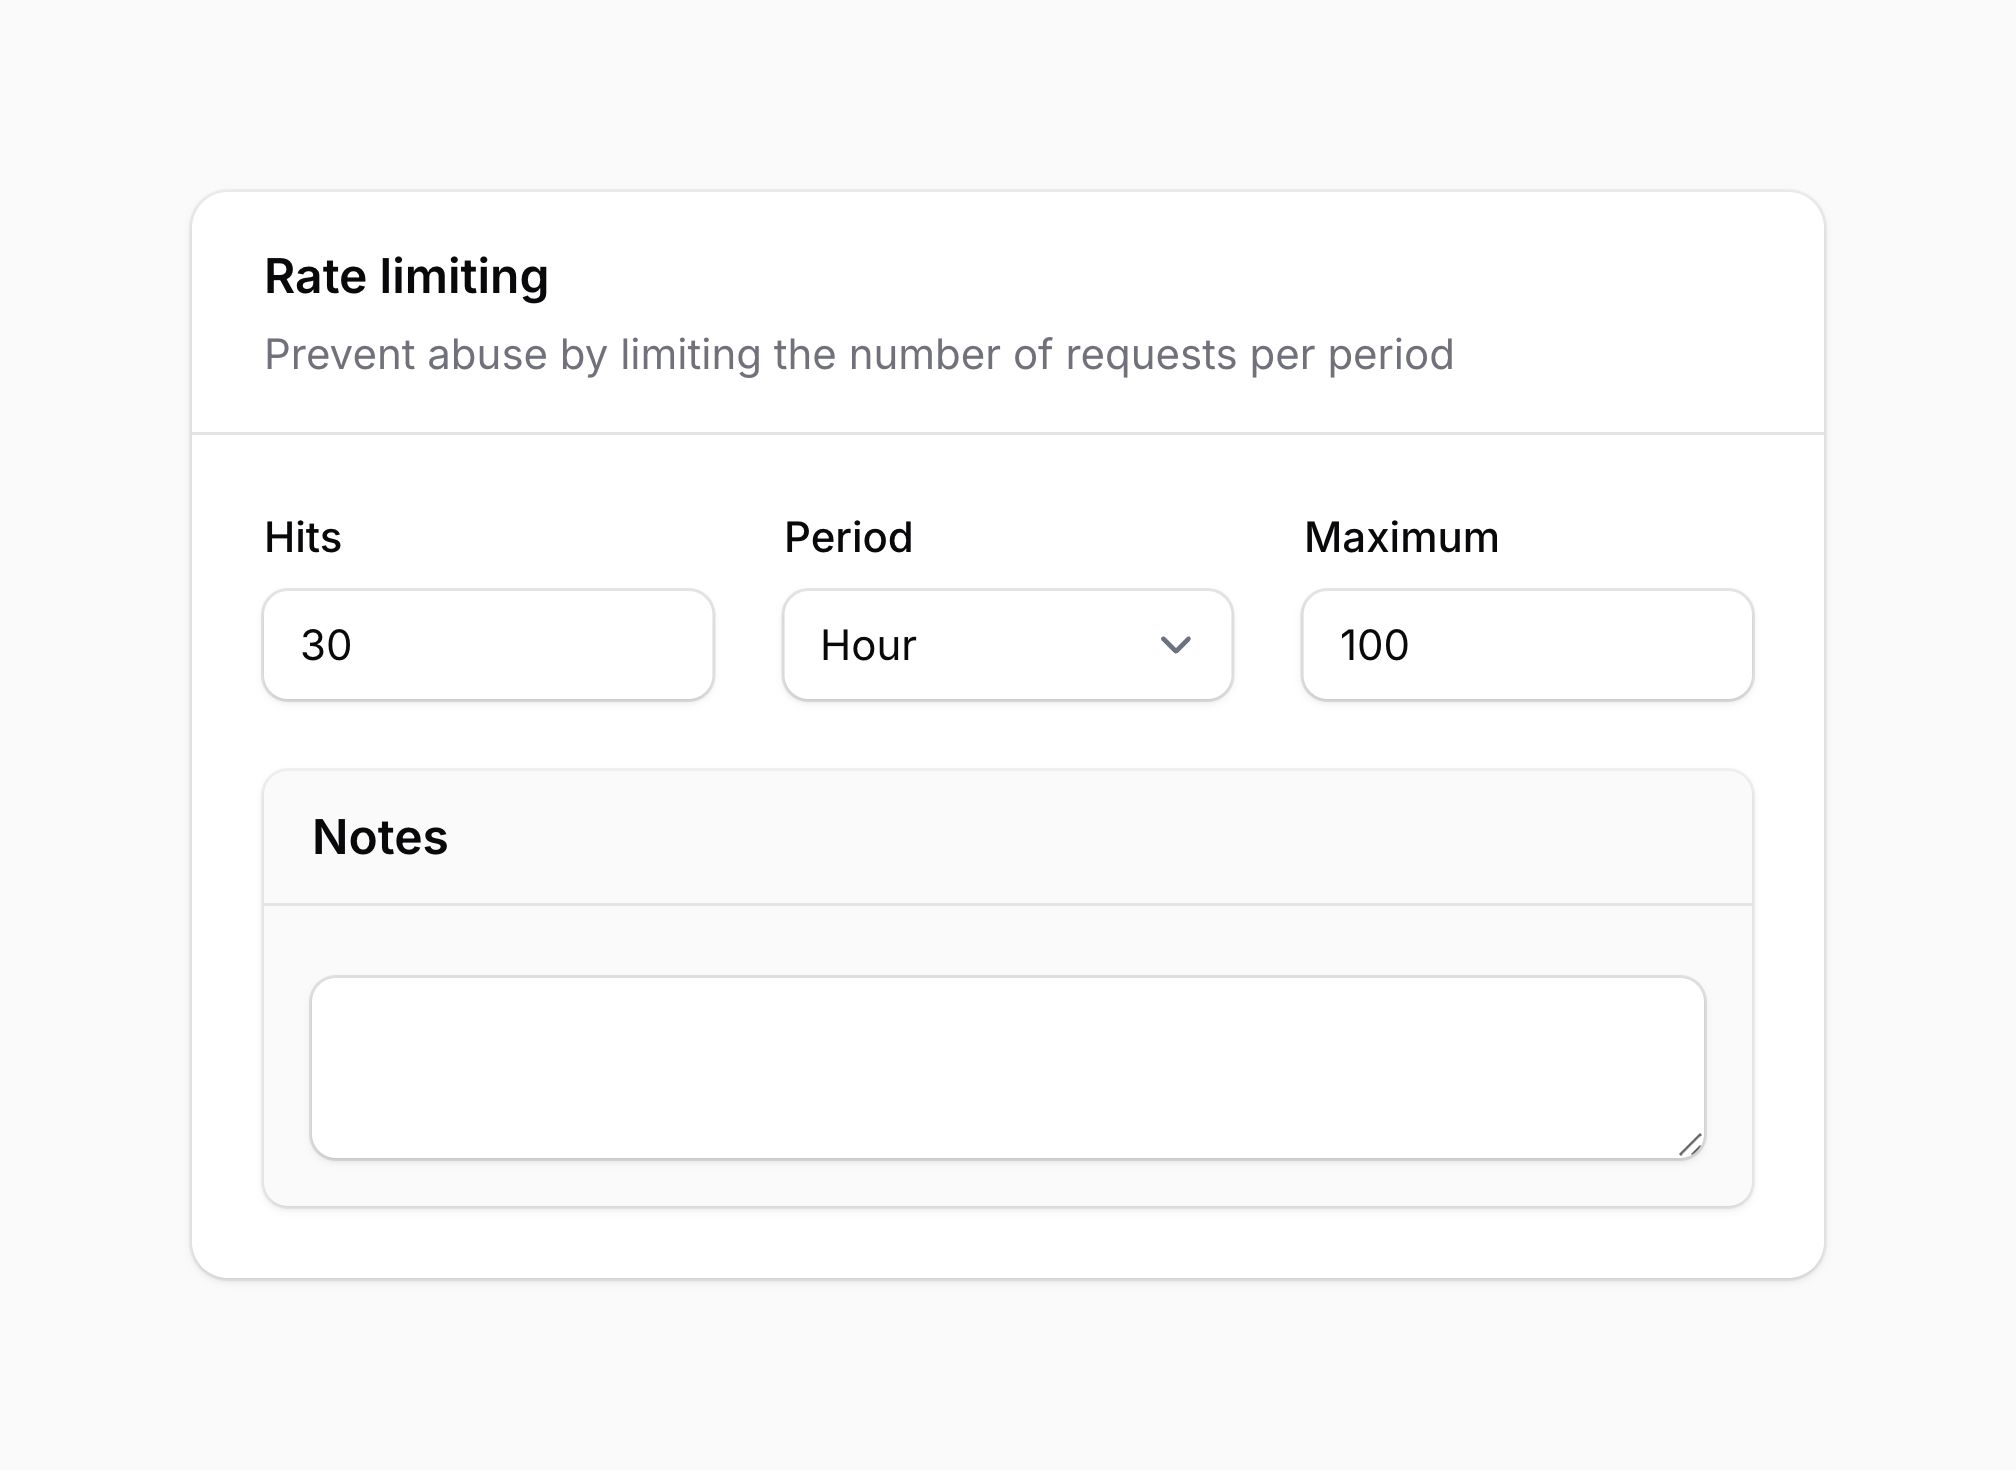Click the chevron arrow in Period select
This screenshot has height=1470, width=2016.
coord(1175,645)
